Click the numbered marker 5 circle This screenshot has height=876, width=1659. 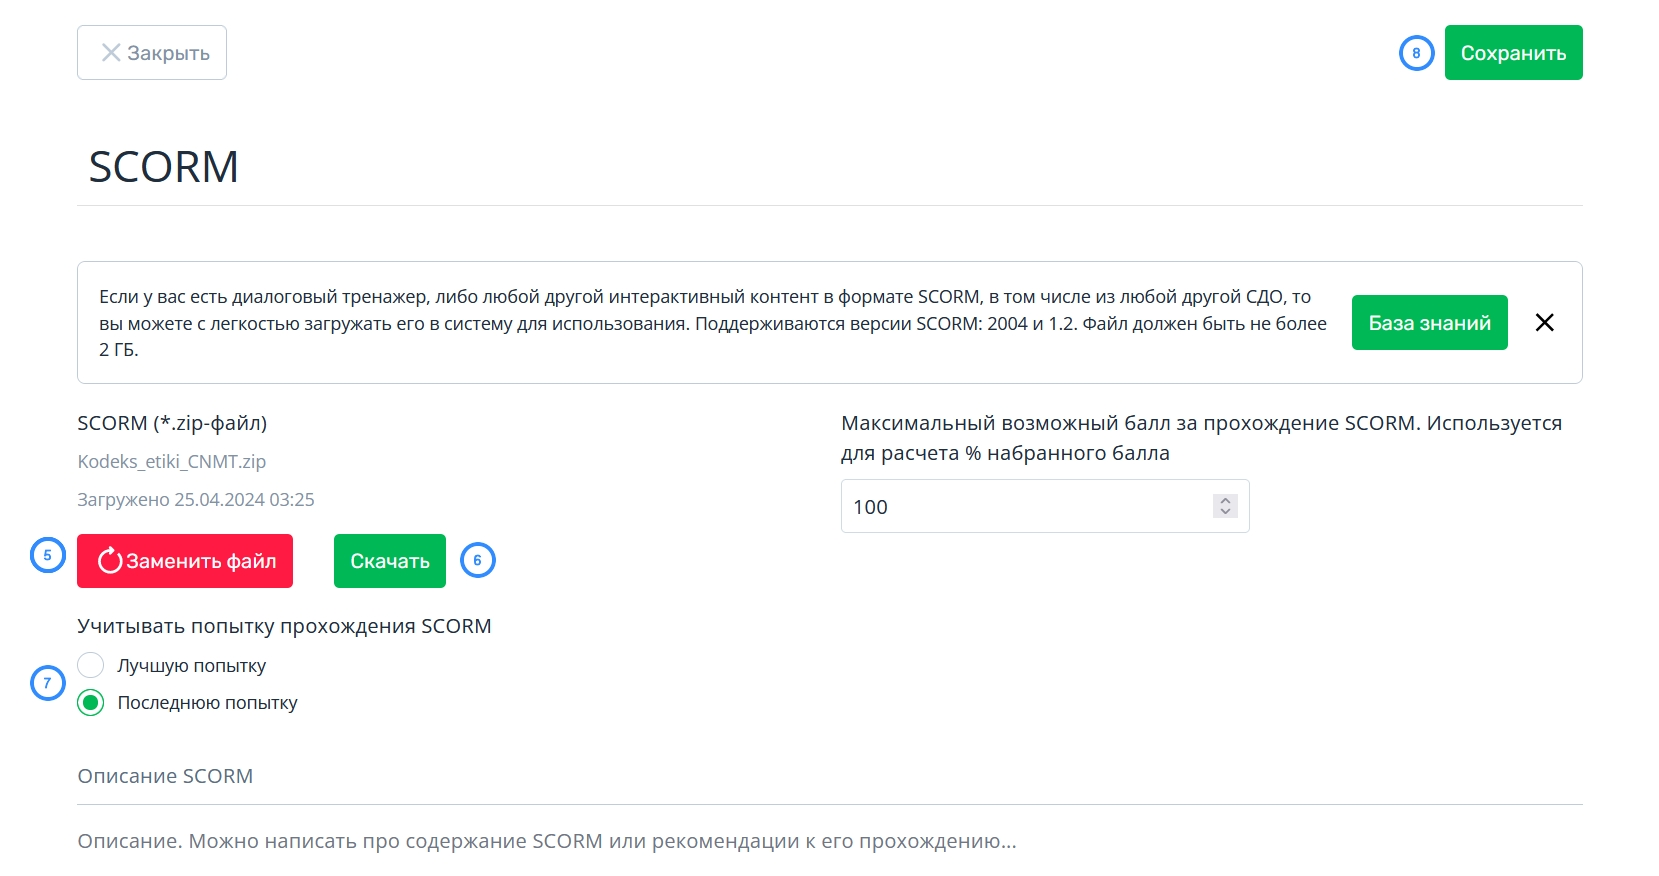[x=48, y=555]
